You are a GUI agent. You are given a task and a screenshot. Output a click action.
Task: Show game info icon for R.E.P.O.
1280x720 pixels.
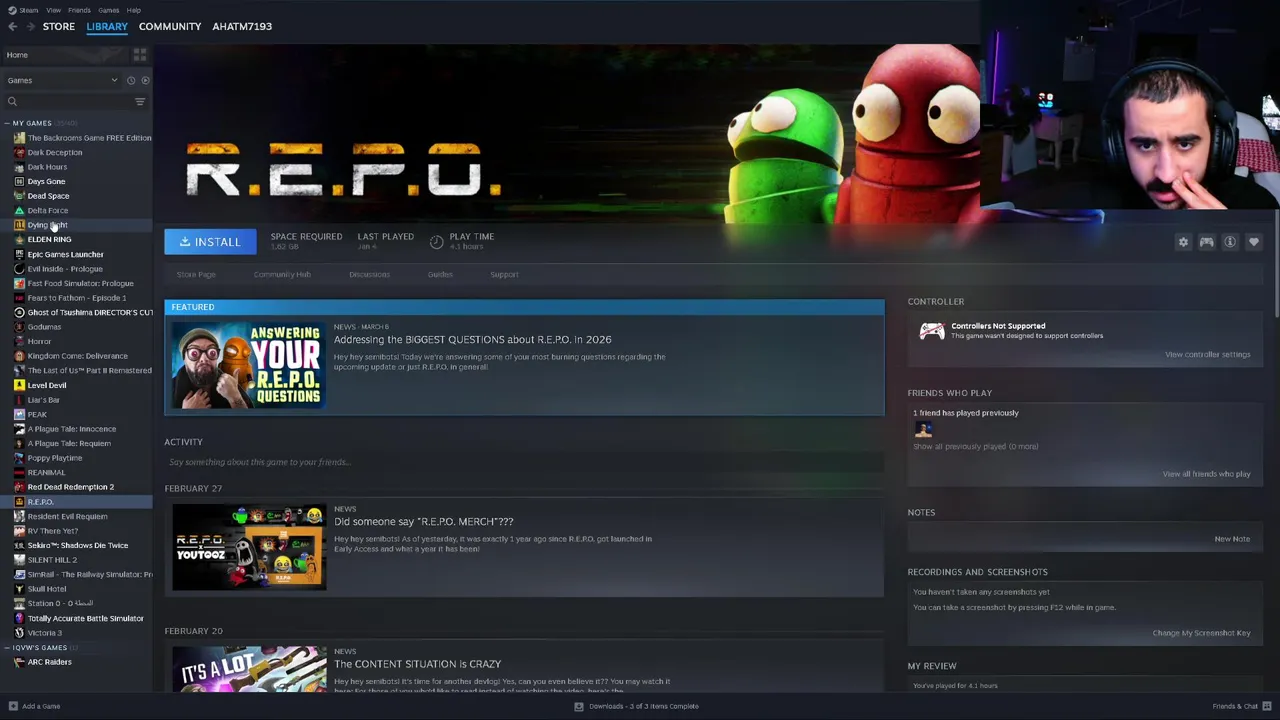click(x=1230, y=242)
